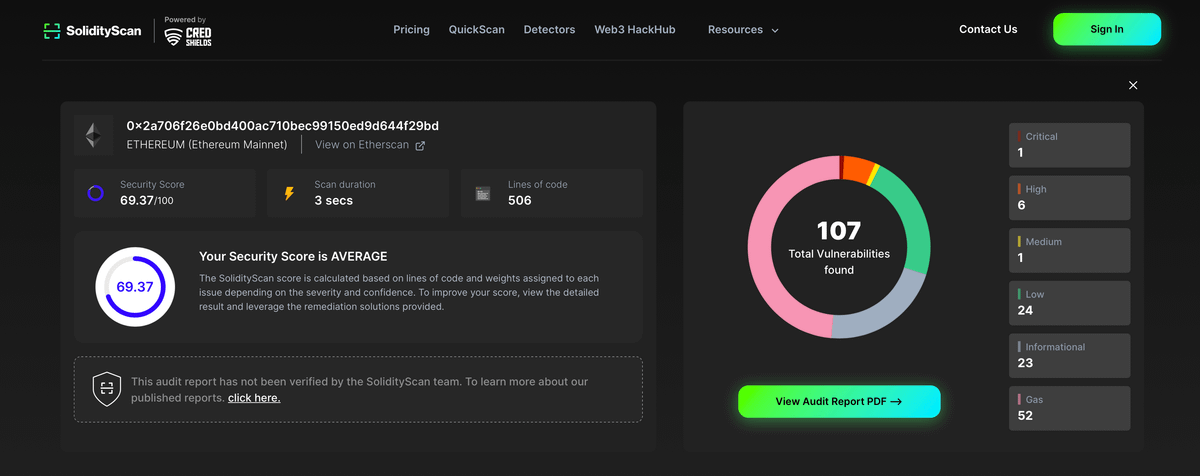Screen dimensions: 1200x476
Task: Open the Detectors menu item
Action: coord(549,30)
